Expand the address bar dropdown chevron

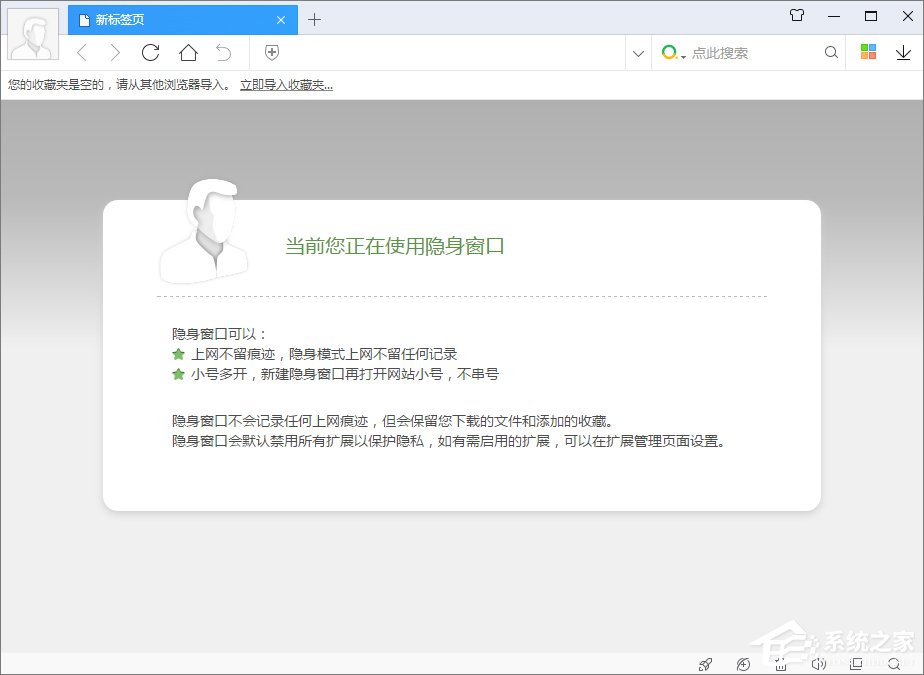click(x=638, y=52)
